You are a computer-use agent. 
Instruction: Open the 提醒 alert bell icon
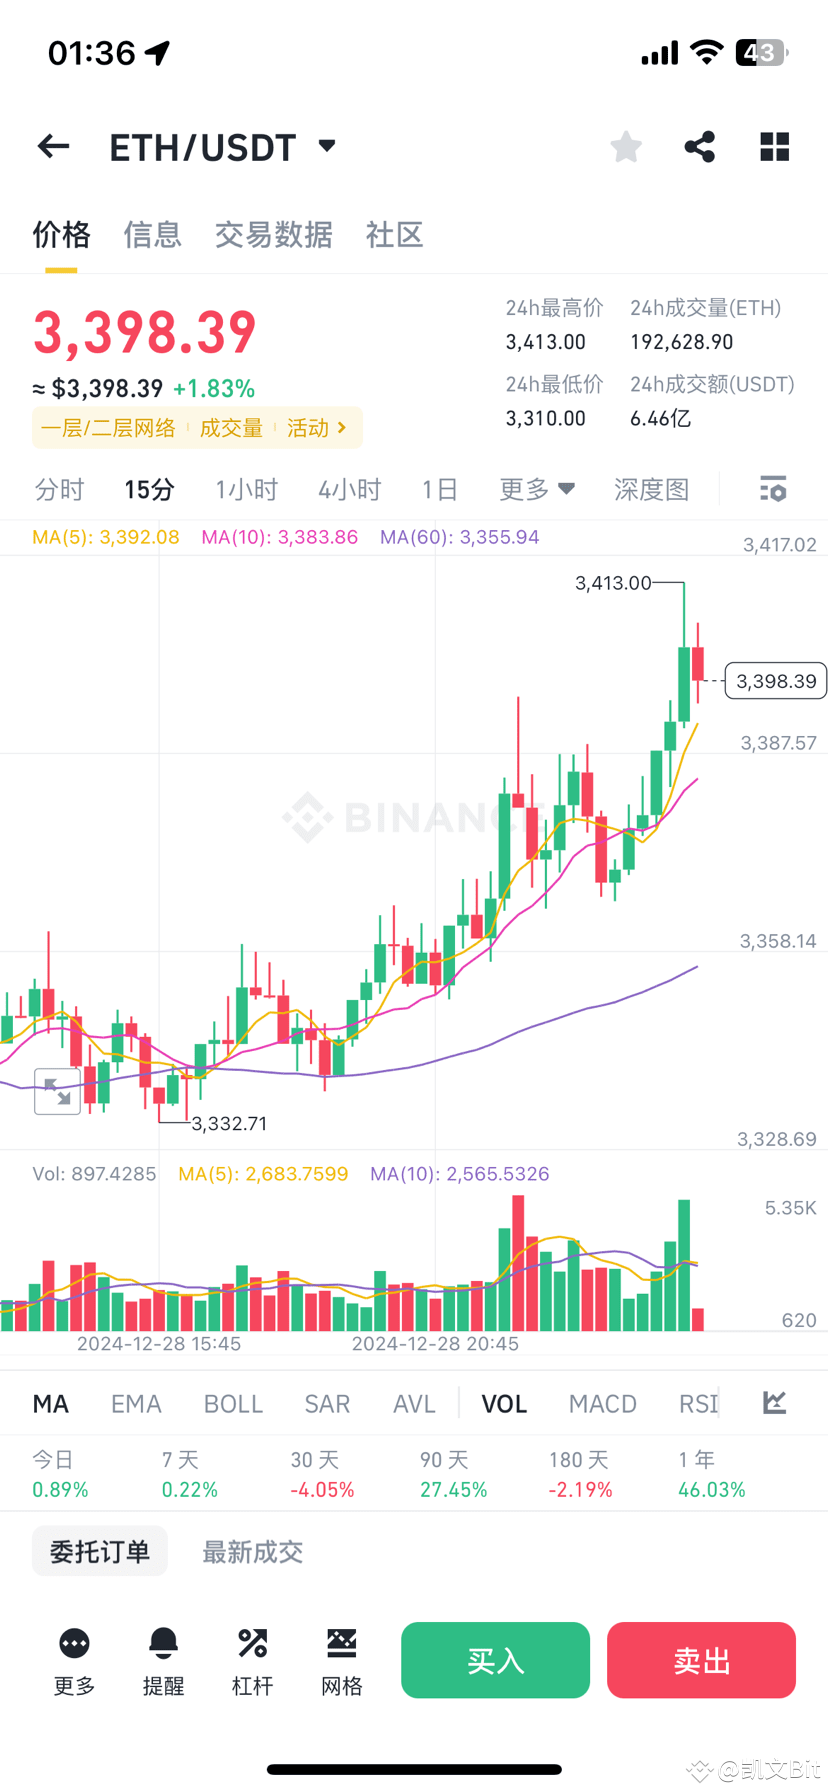pyautogui.click(x=163, y=1658)
